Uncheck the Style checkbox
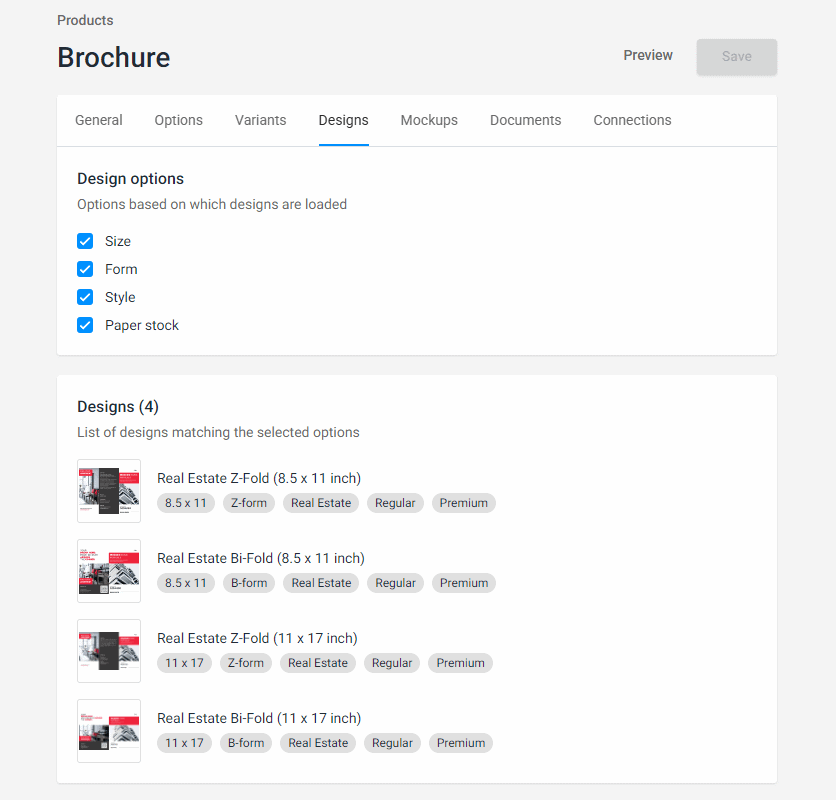 coord(85,297)
